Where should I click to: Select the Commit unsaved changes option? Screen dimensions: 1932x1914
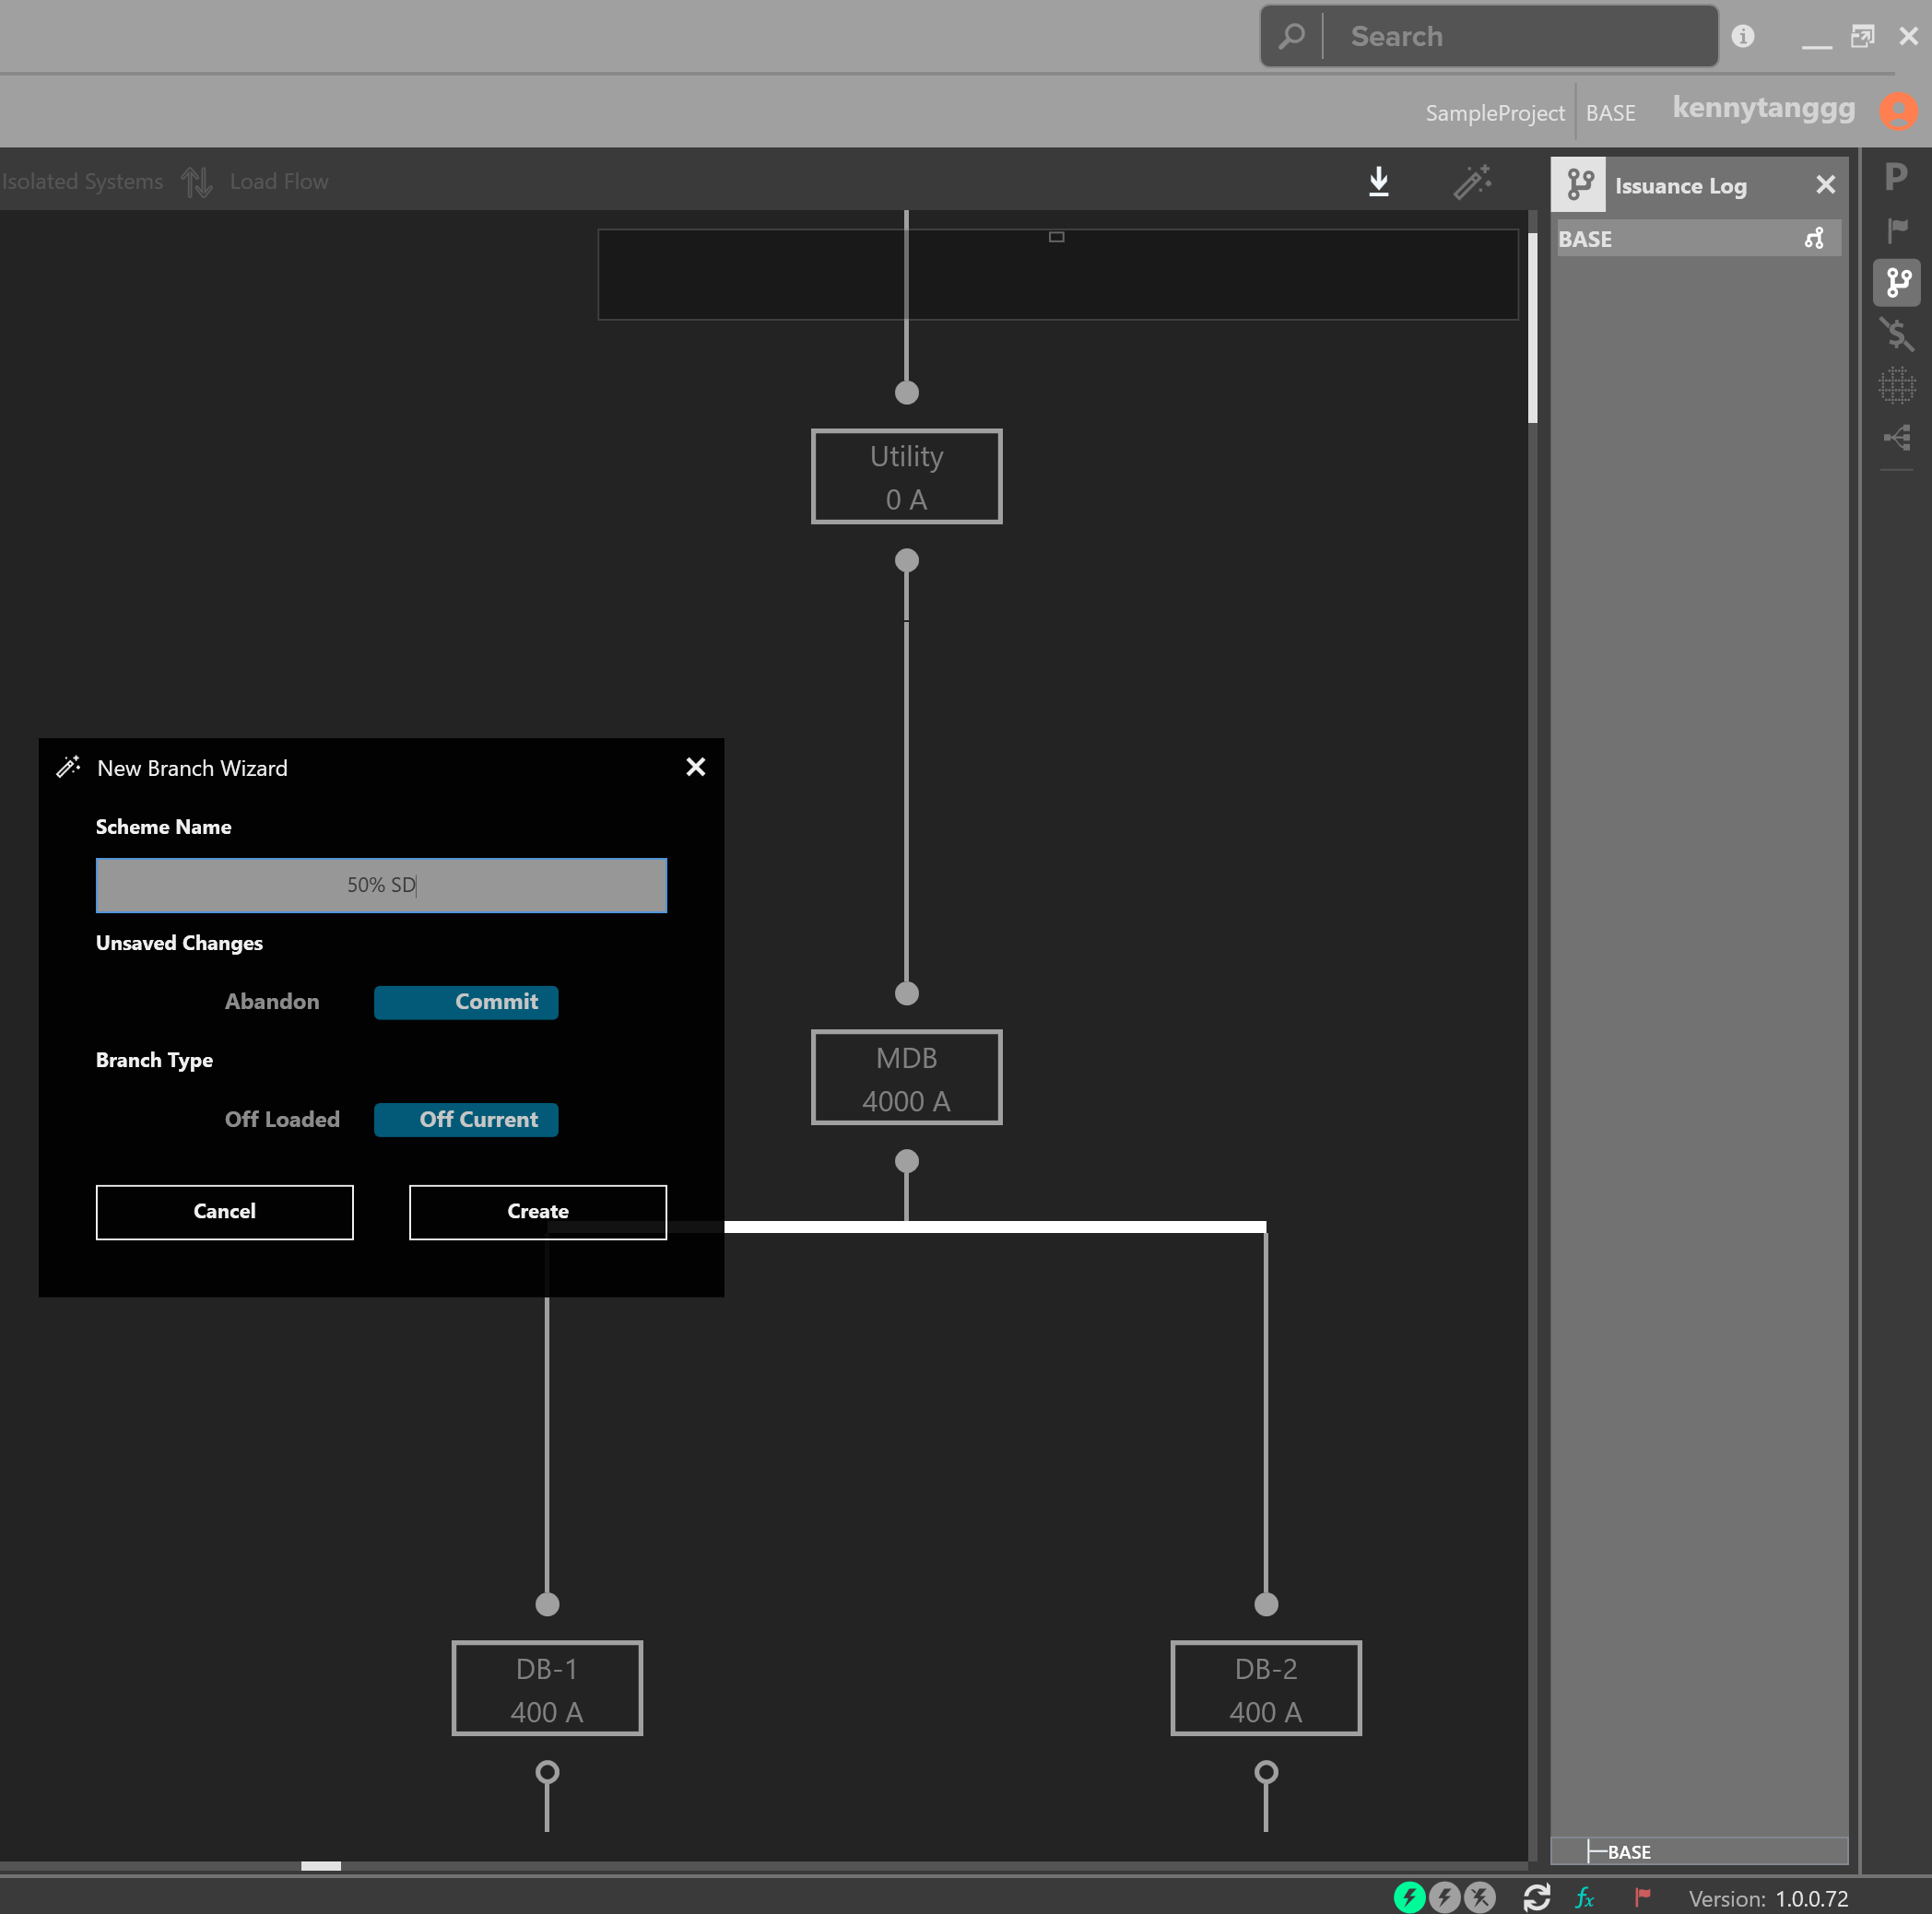(x=466, y=1002)
